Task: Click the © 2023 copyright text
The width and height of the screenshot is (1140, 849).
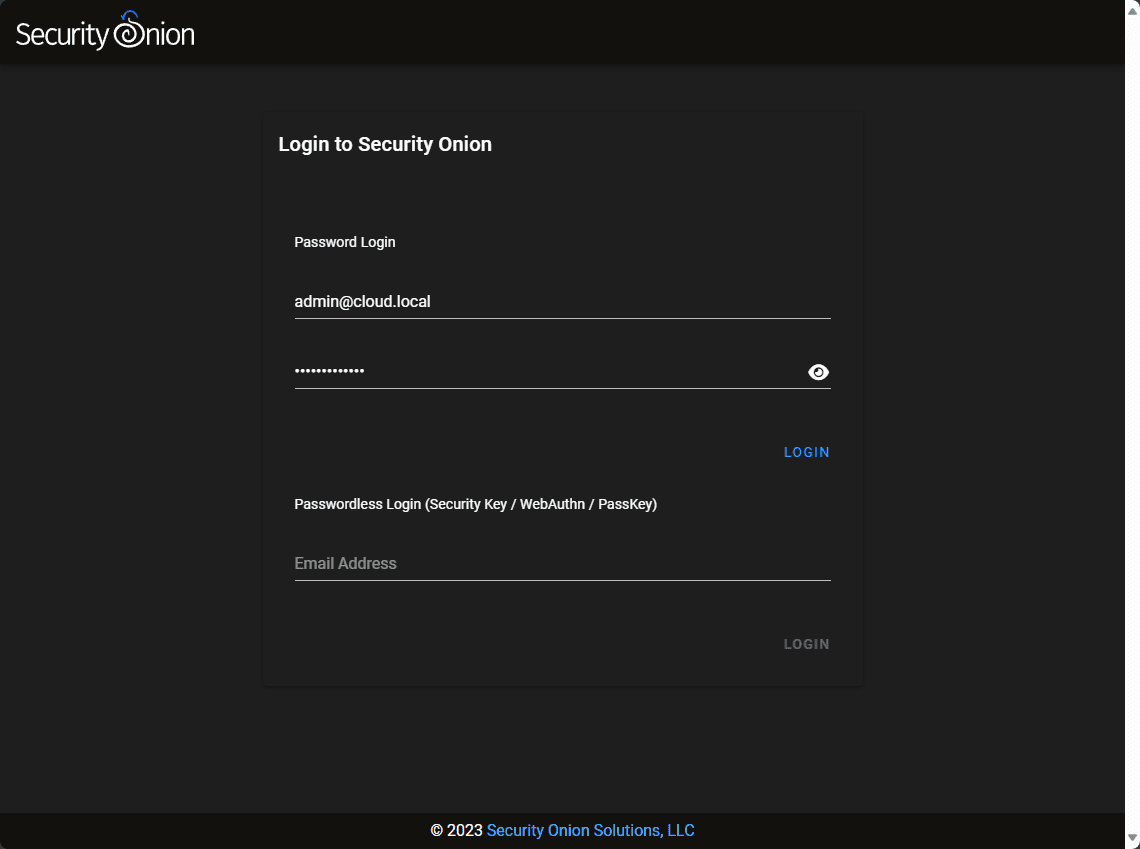Action: (456, 831)
